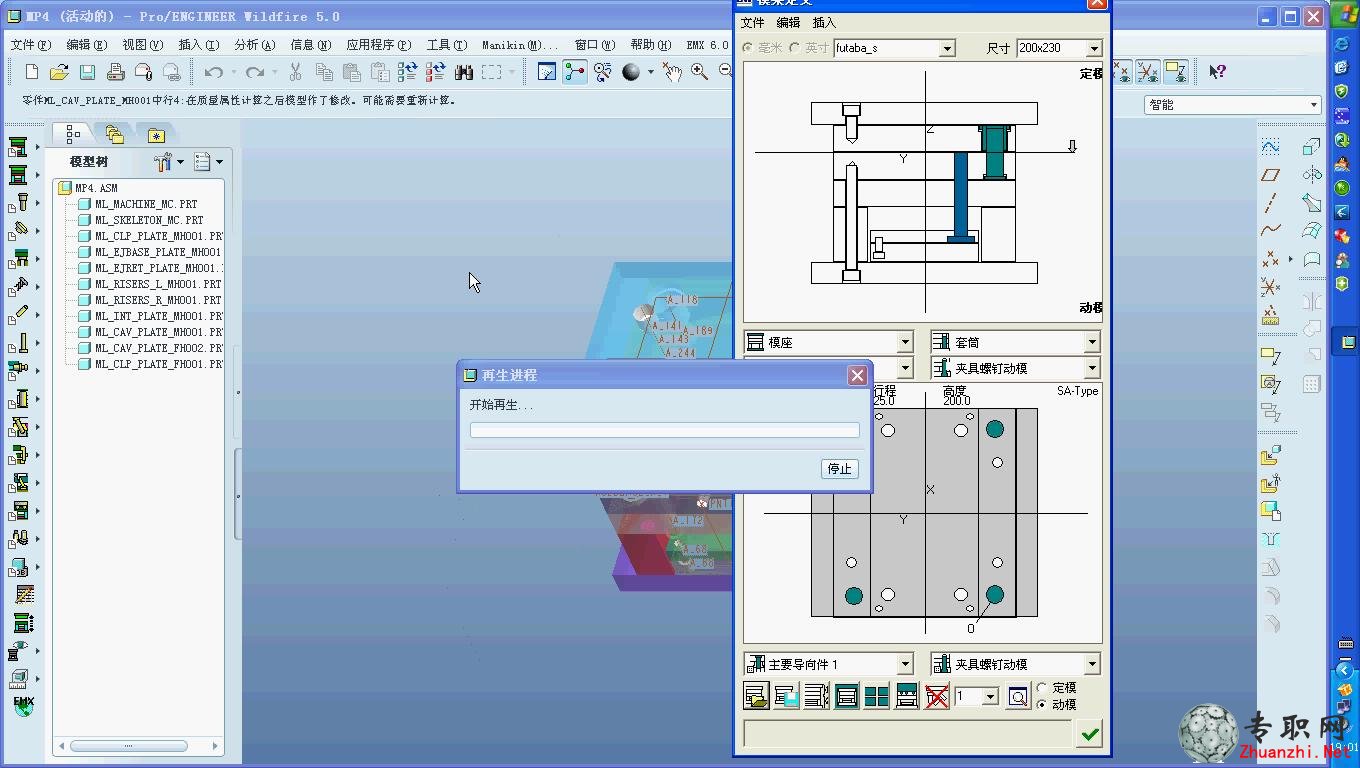Click the new file icon in toolbar
The width and height of the screenshot is (1360, 768).
coord(32,72)
